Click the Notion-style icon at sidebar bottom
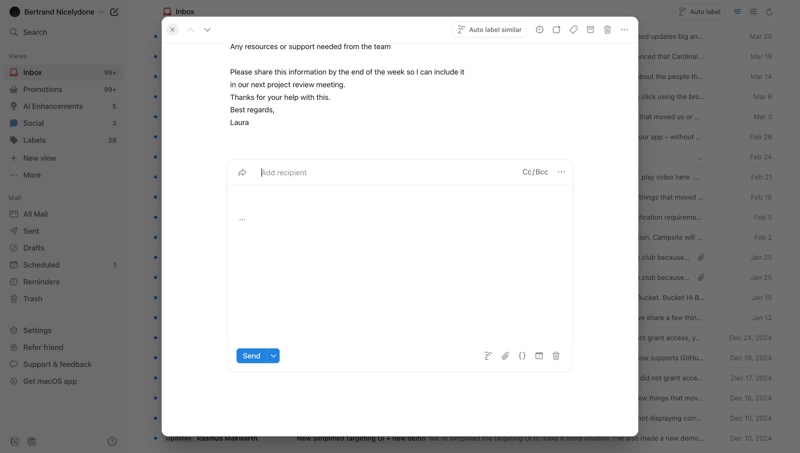This screenshot has width=800, height=453. (15, 441)
